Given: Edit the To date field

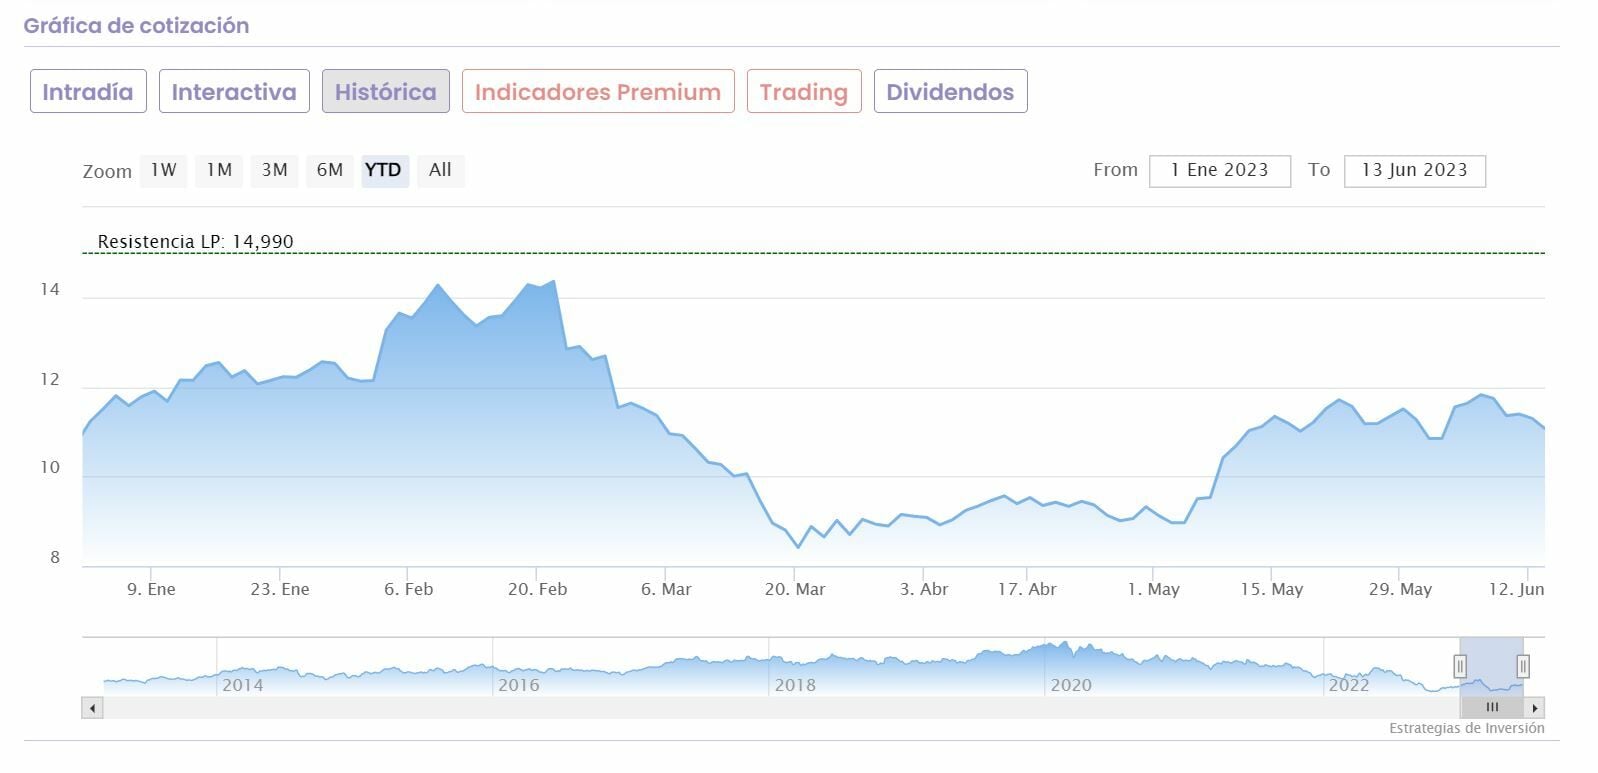Looking at the screenshot, I should 1414,171.
